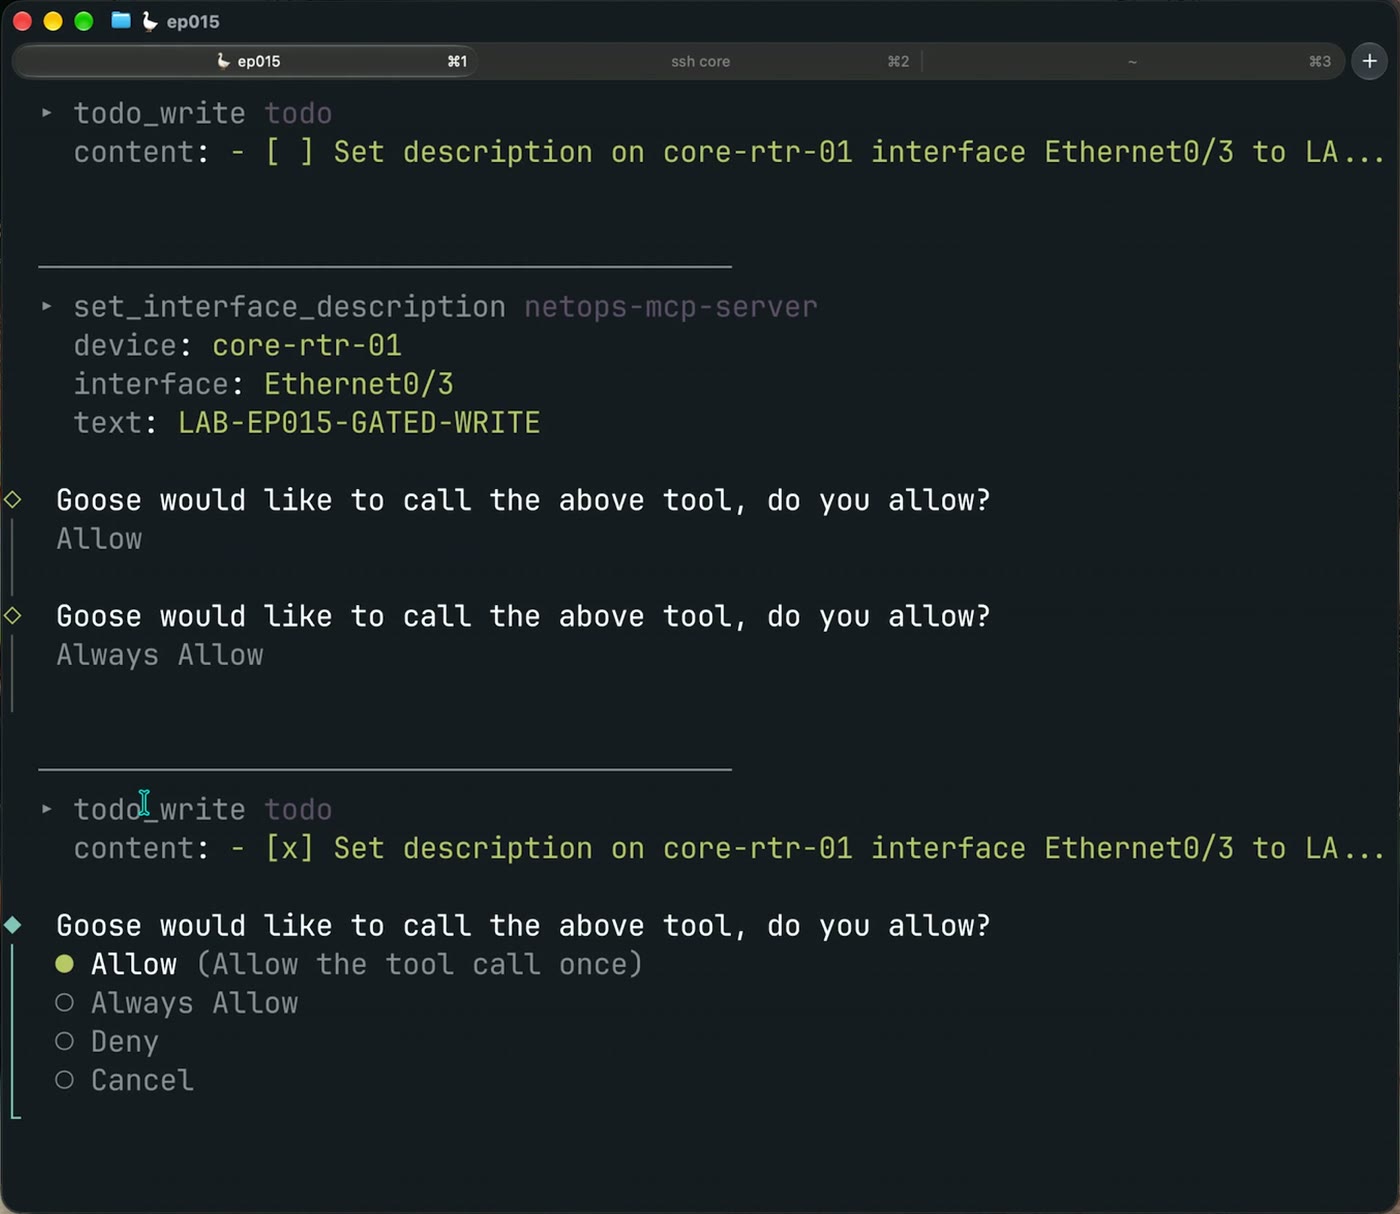Click the '(Allow the tool call once)' hint

coord(419,964)
